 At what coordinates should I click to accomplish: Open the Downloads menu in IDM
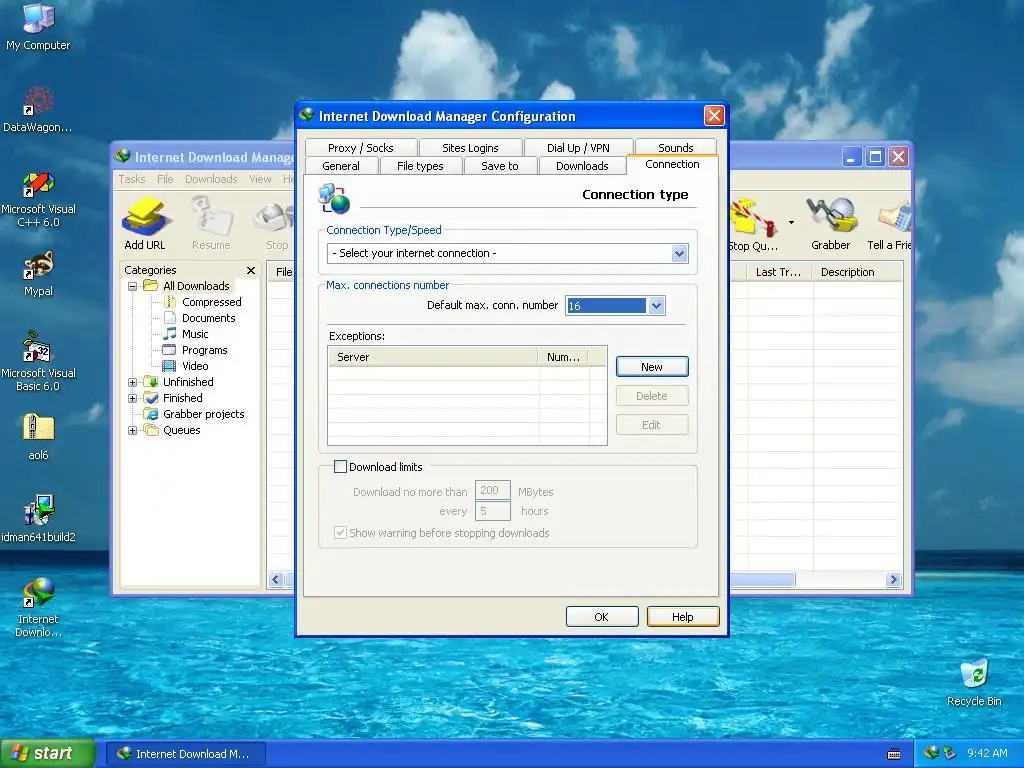coord(211,179)
